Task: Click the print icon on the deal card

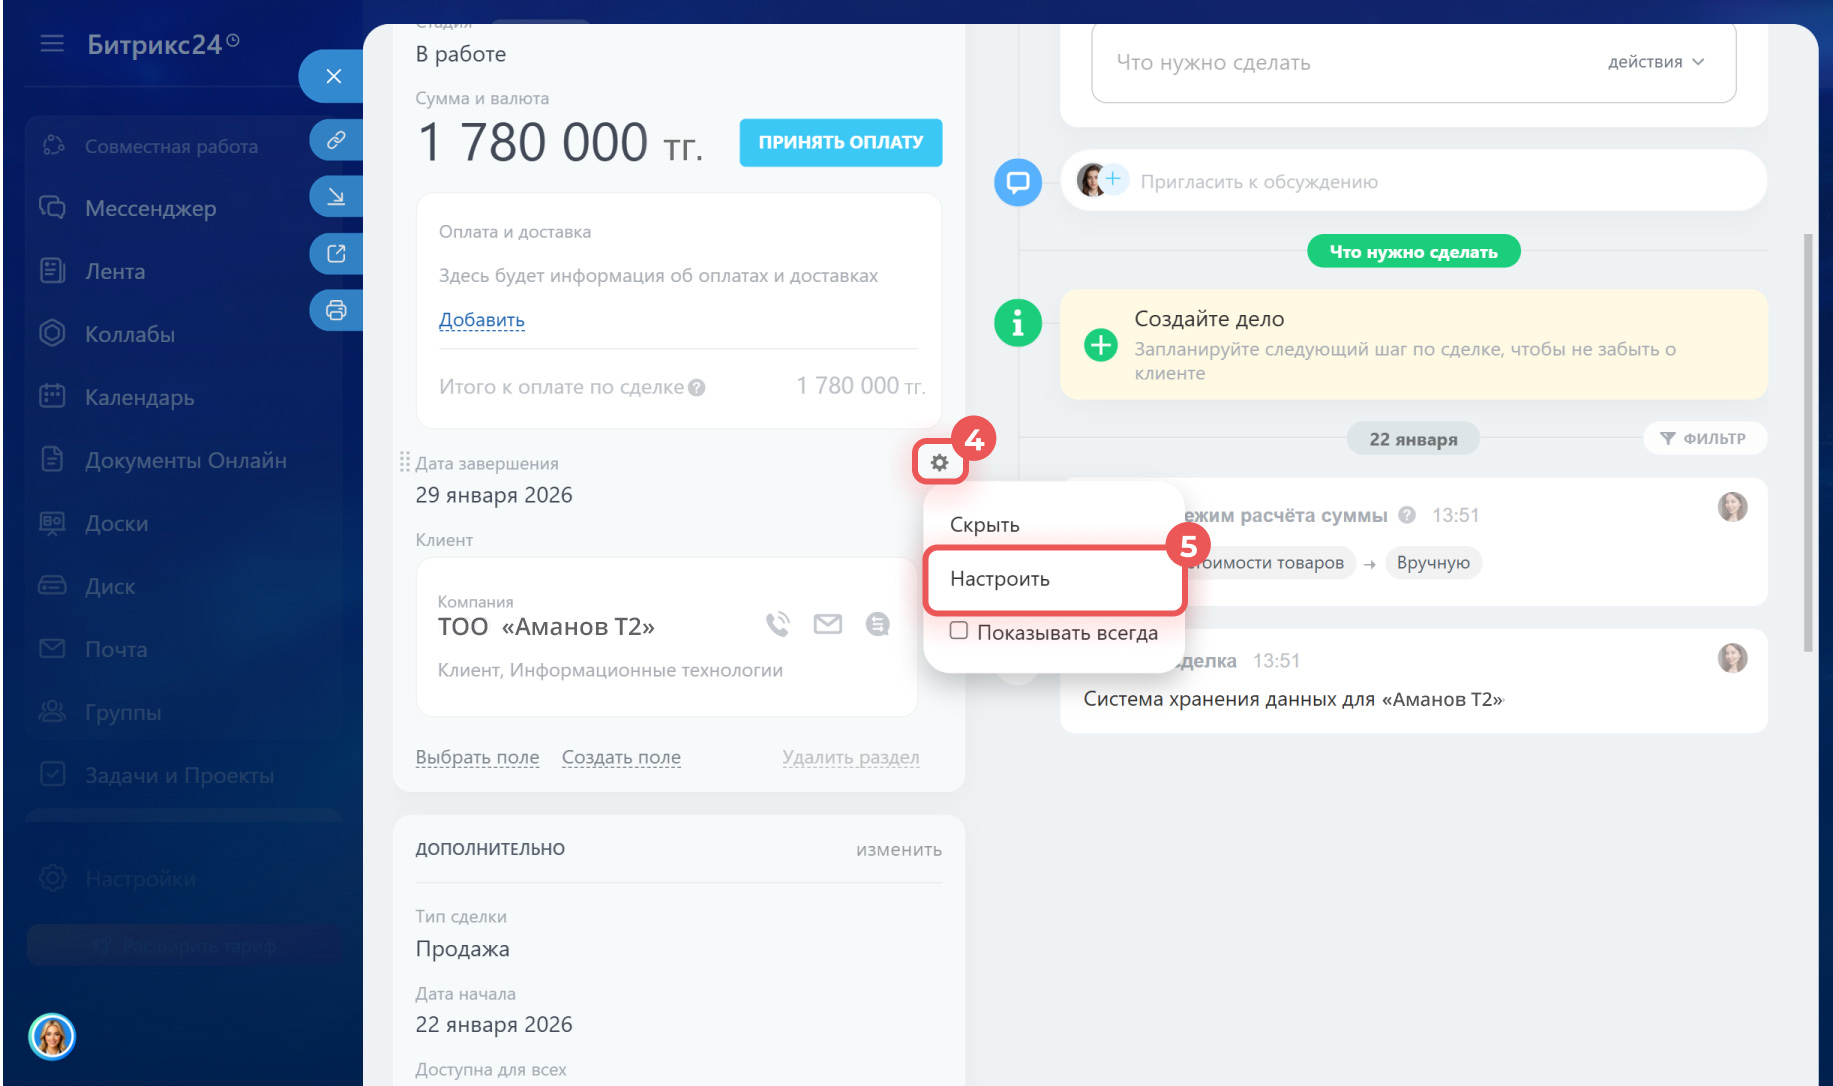Action: coord(336,310)
